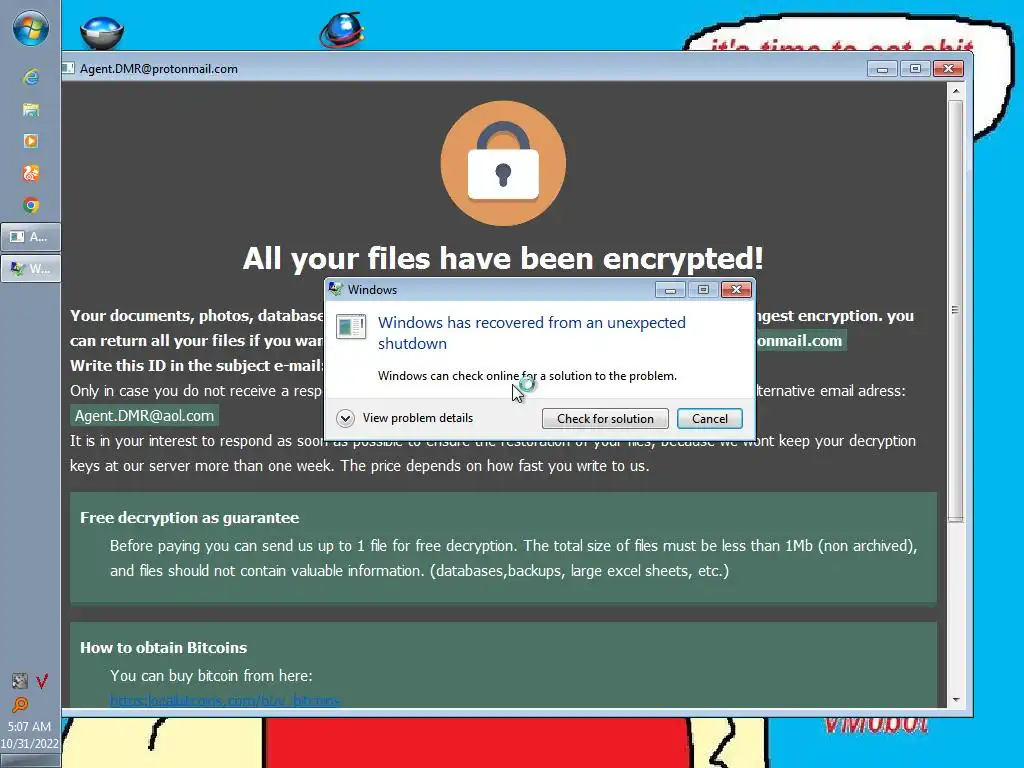Viewport: 1024px width, 768px height.
Task: Click the Check for solution button
Action: point(605,419)
